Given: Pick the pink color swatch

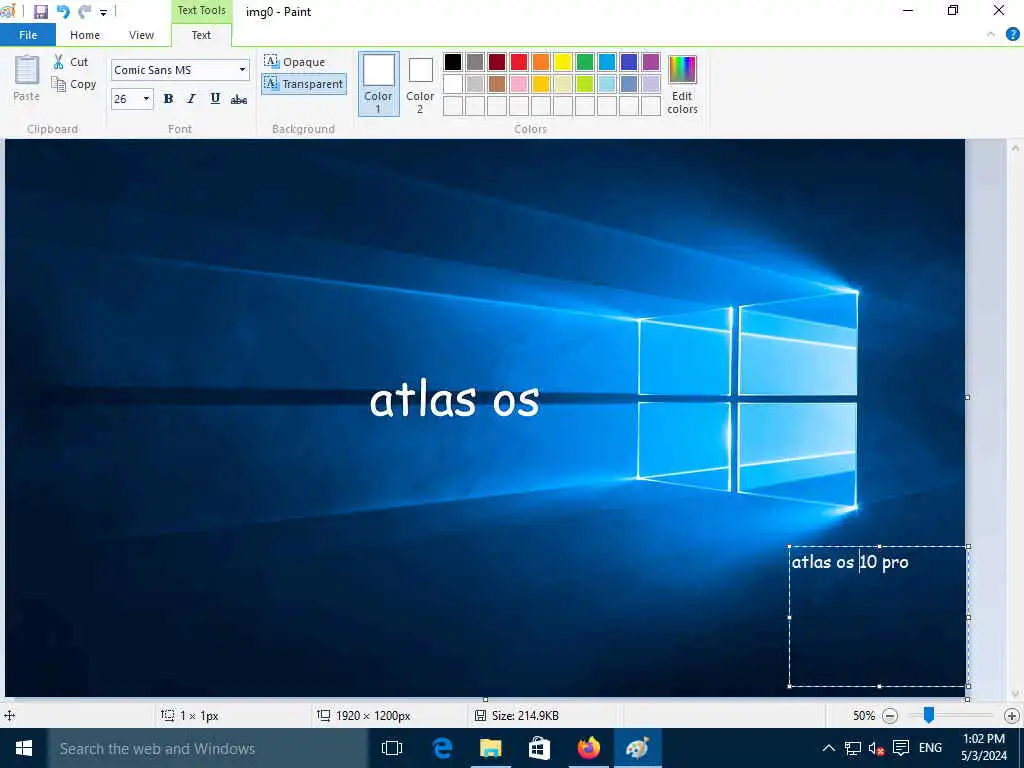Looking at the screenshot, I should click(x=519, y=84).
